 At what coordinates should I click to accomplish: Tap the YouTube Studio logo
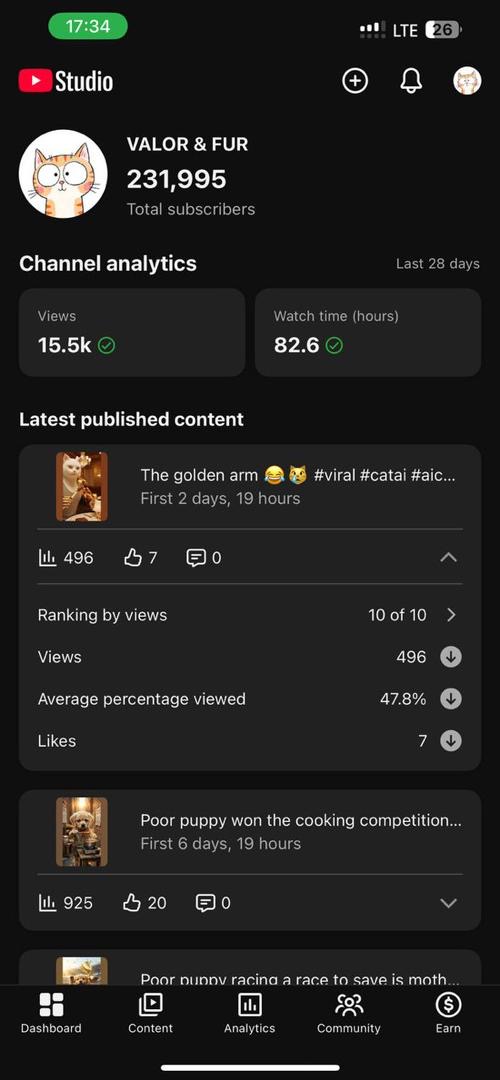pyautogui.click(x=66, y=81)
